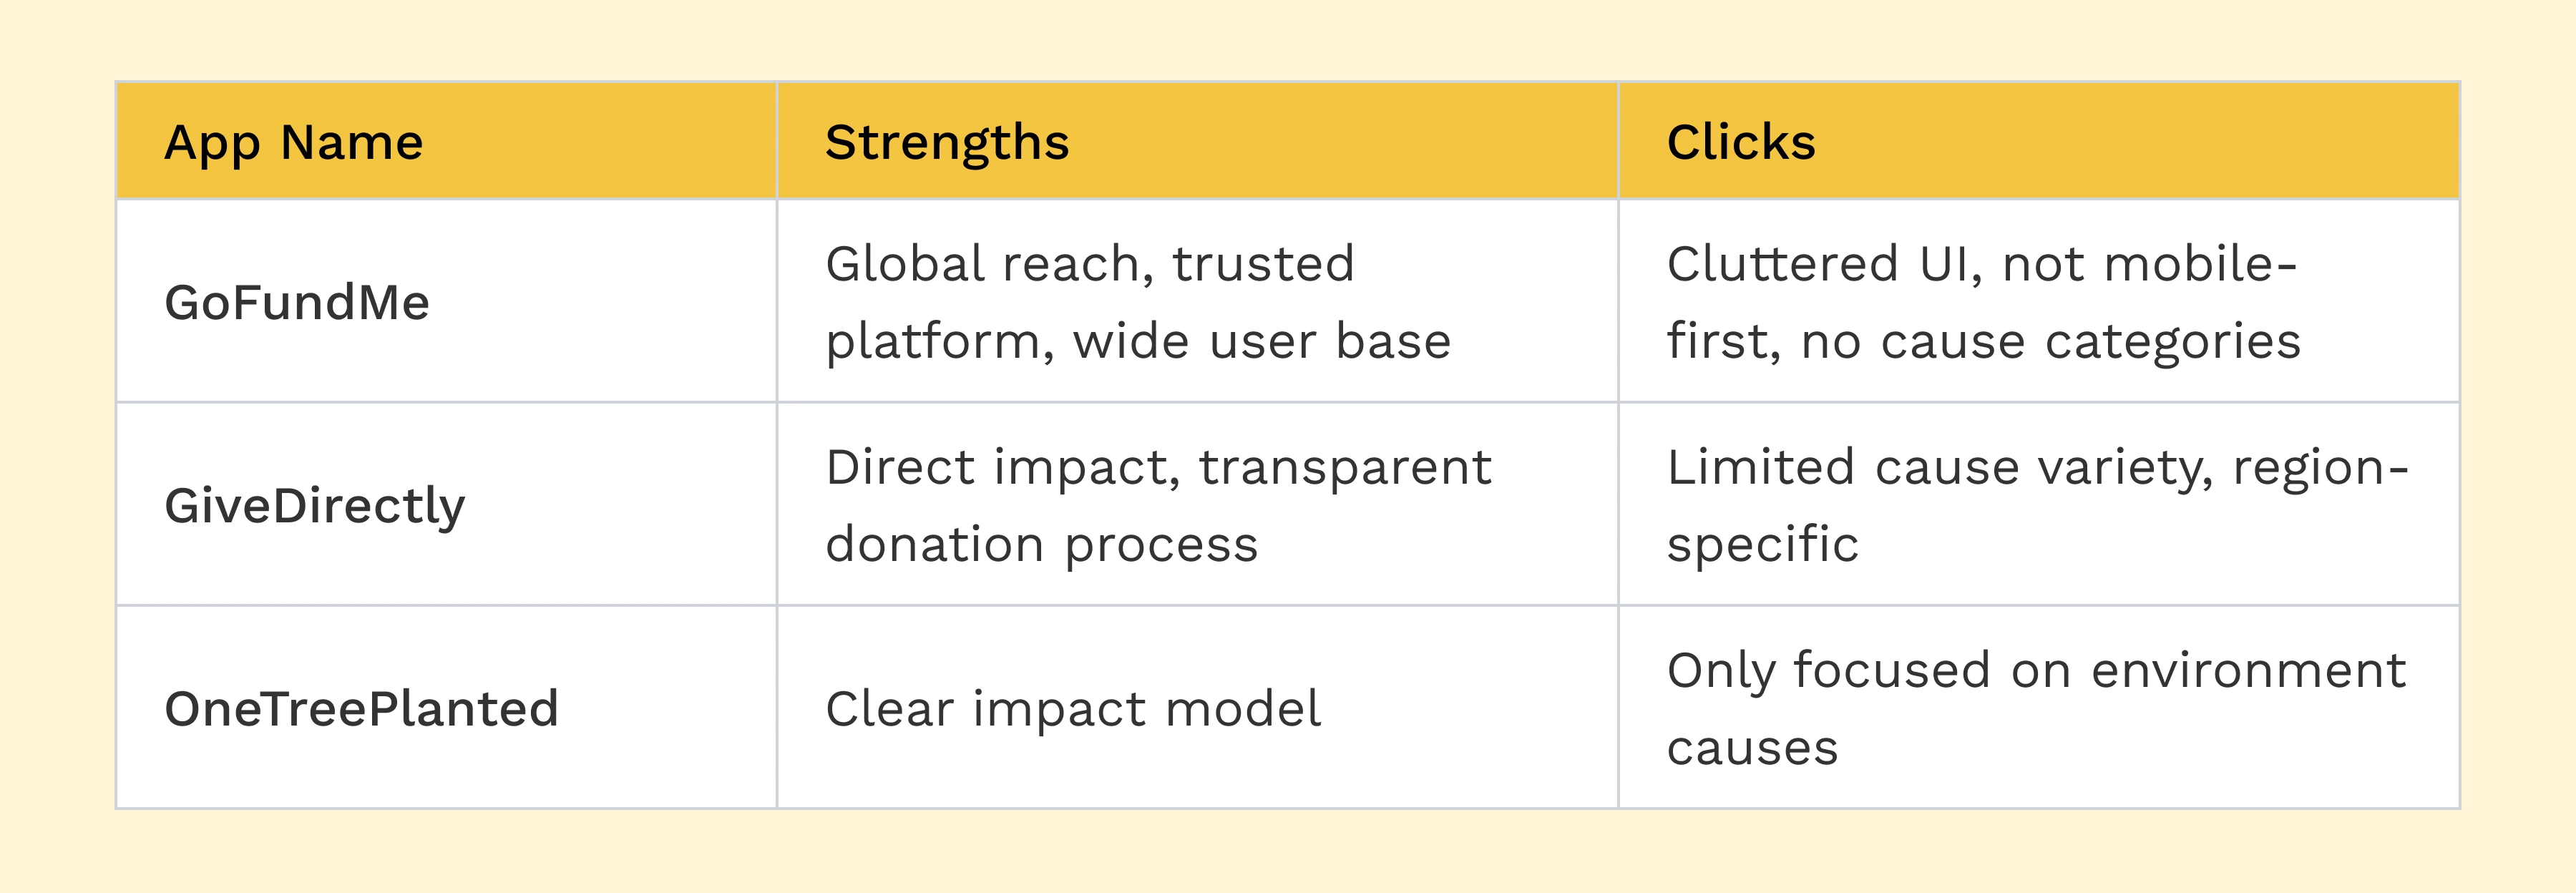Click the Strengths column header
Image resolution: width=2576 pixels, height=893 pixels.
pos(946,142)
